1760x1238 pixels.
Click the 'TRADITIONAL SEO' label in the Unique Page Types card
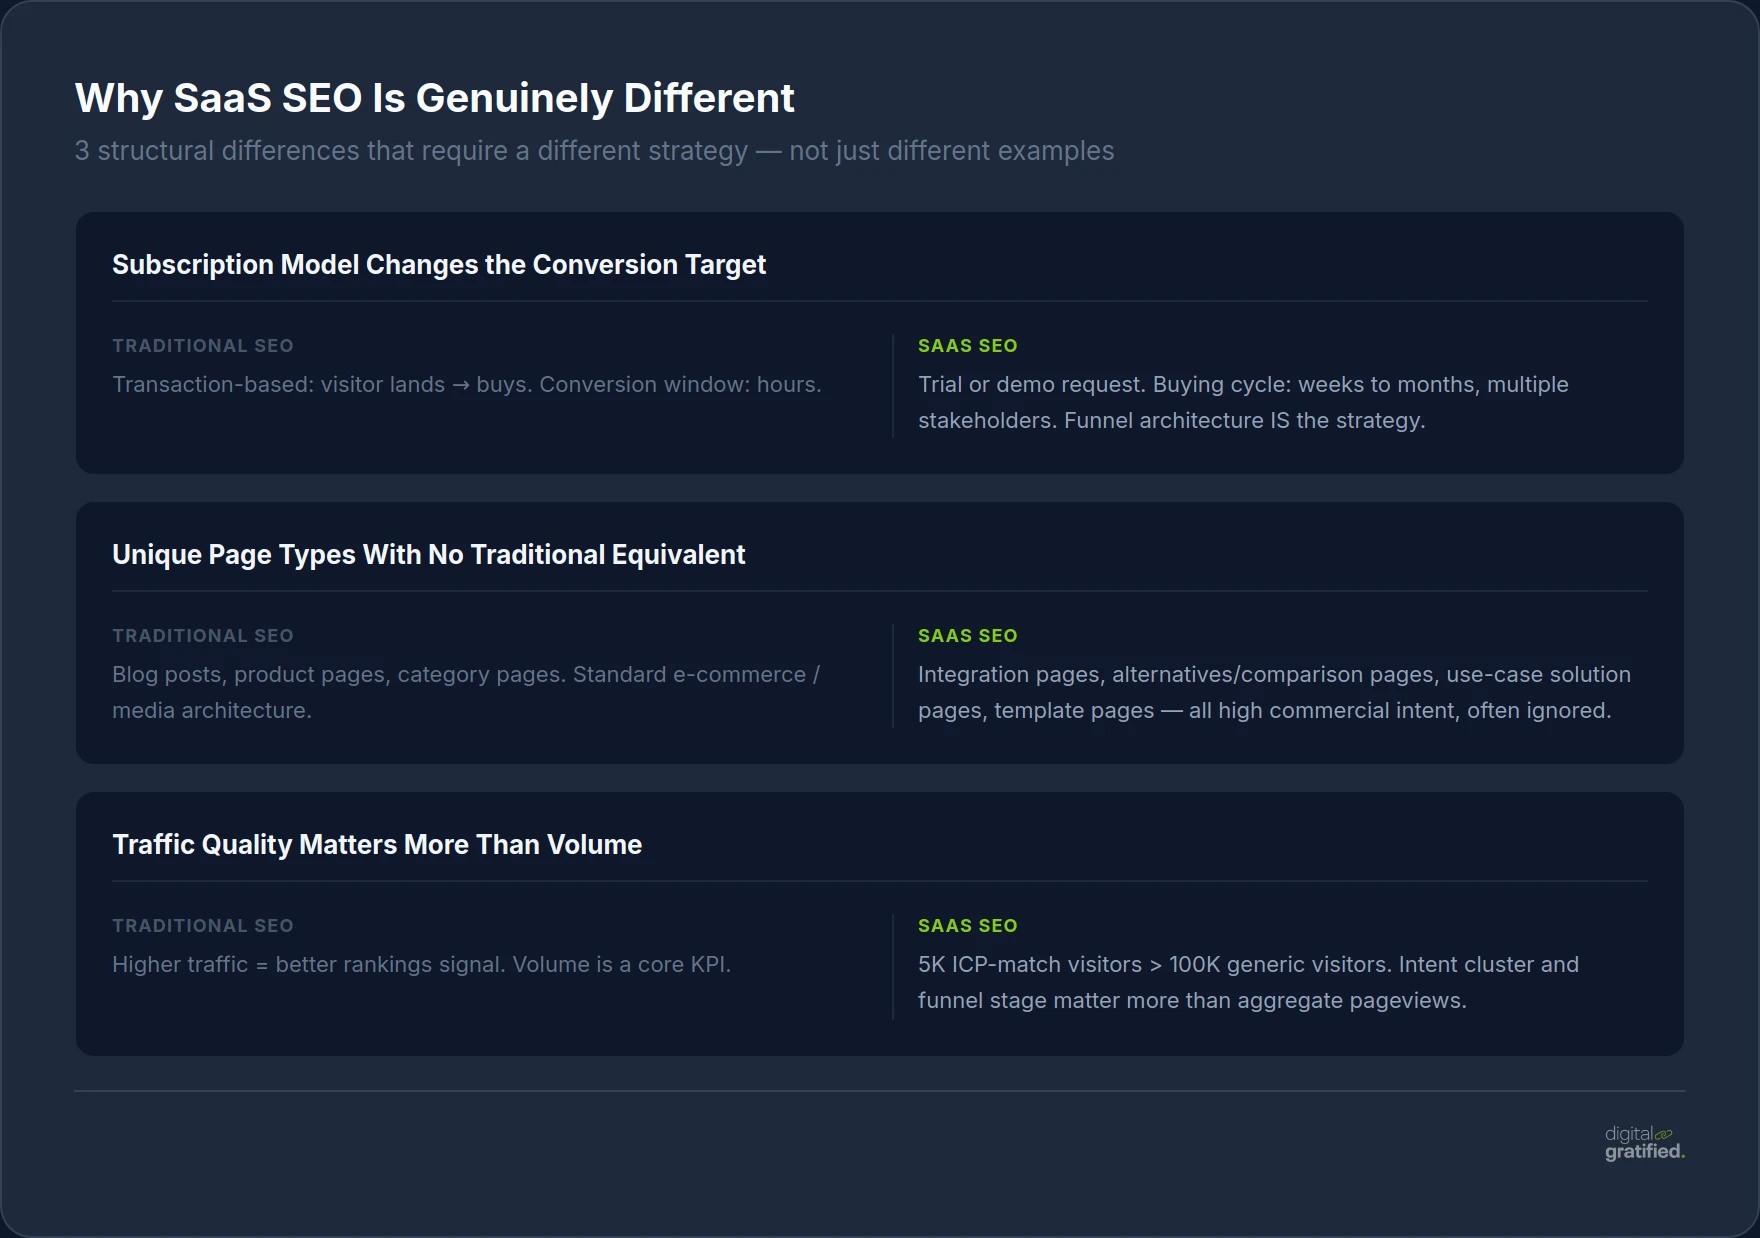tap(203, 636)
